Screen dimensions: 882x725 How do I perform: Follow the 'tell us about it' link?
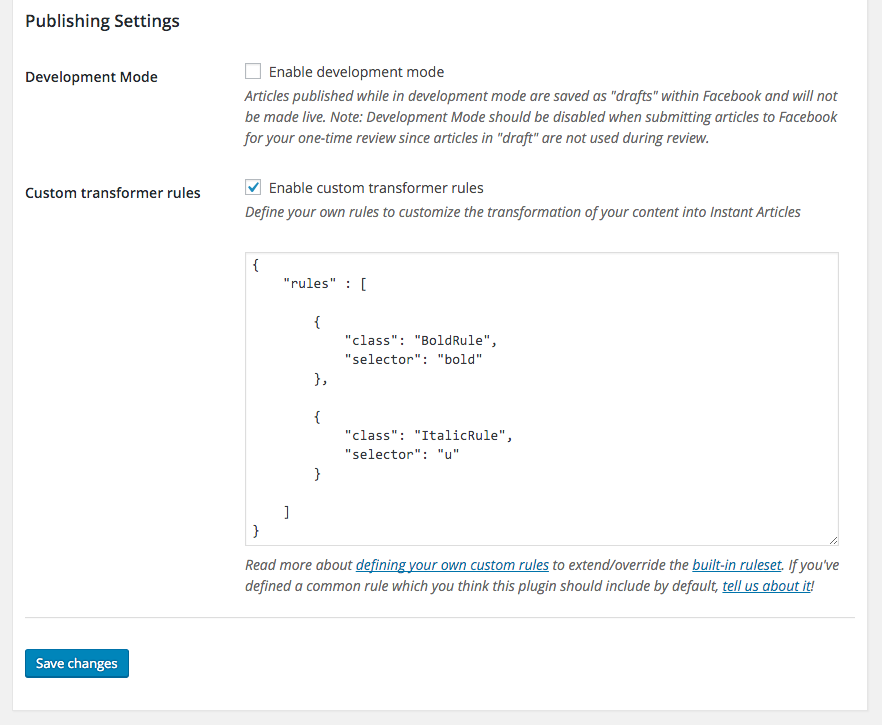pos(766,587)
